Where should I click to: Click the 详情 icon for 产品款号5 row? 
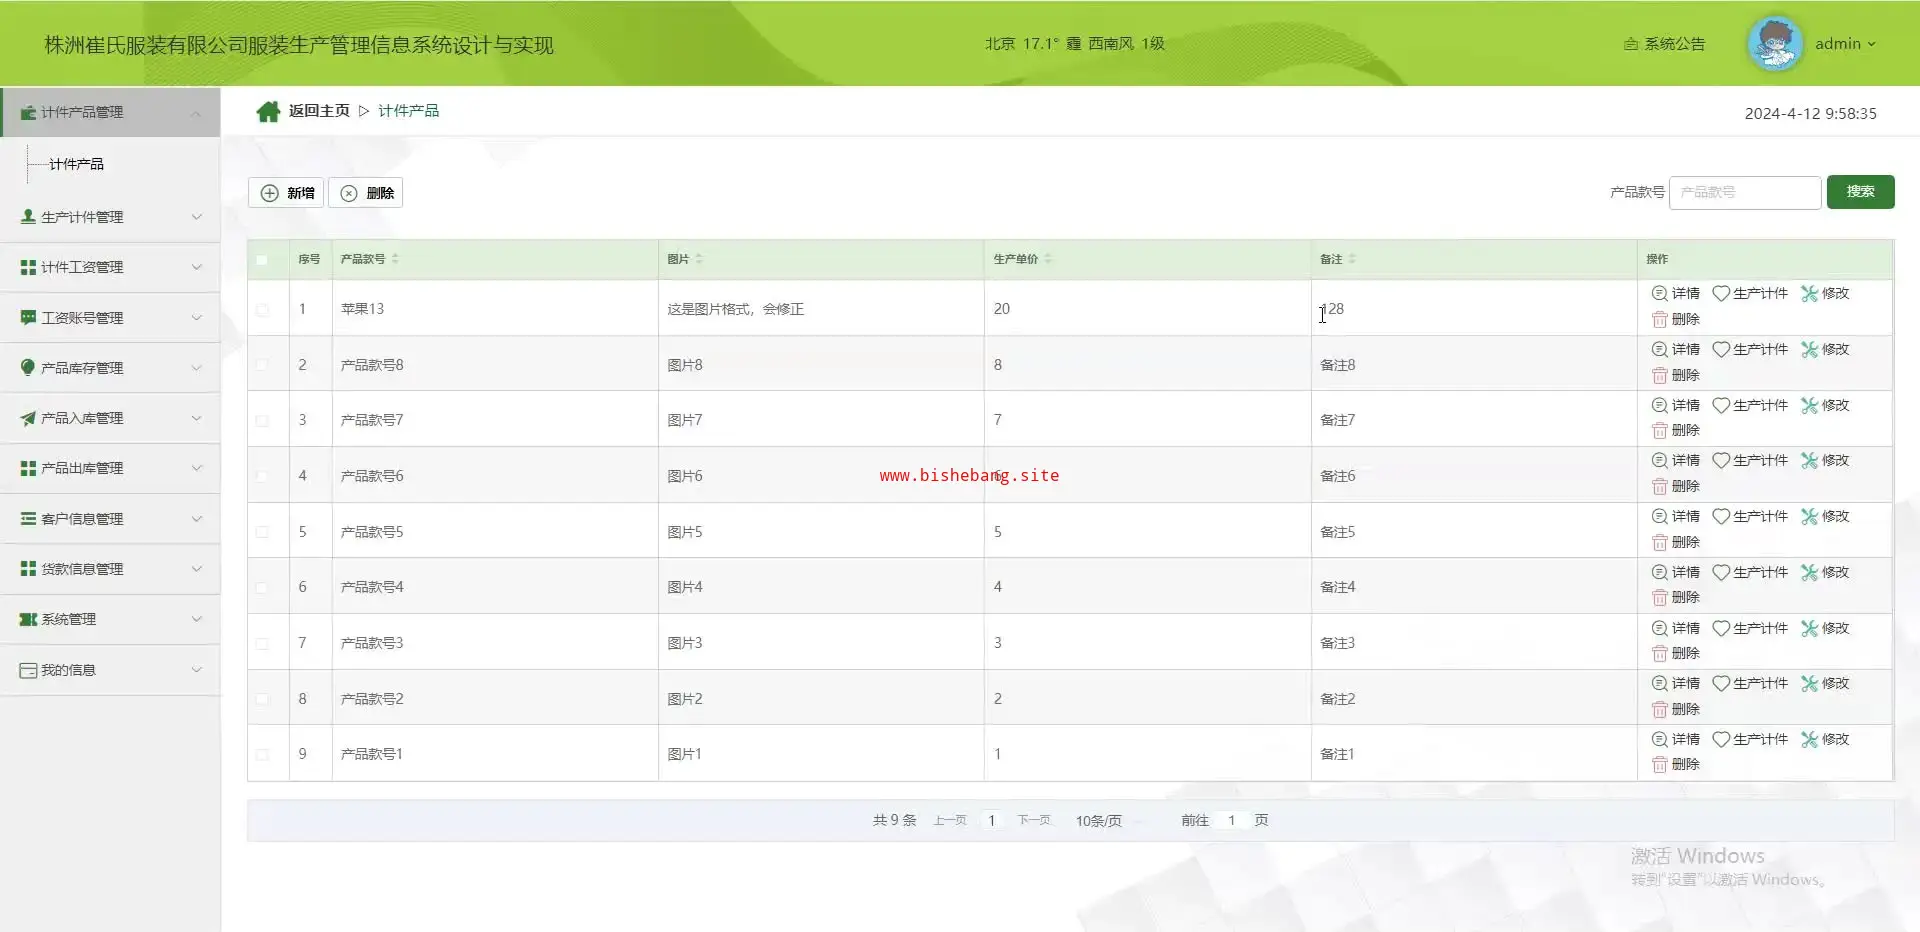point(1659,516)
